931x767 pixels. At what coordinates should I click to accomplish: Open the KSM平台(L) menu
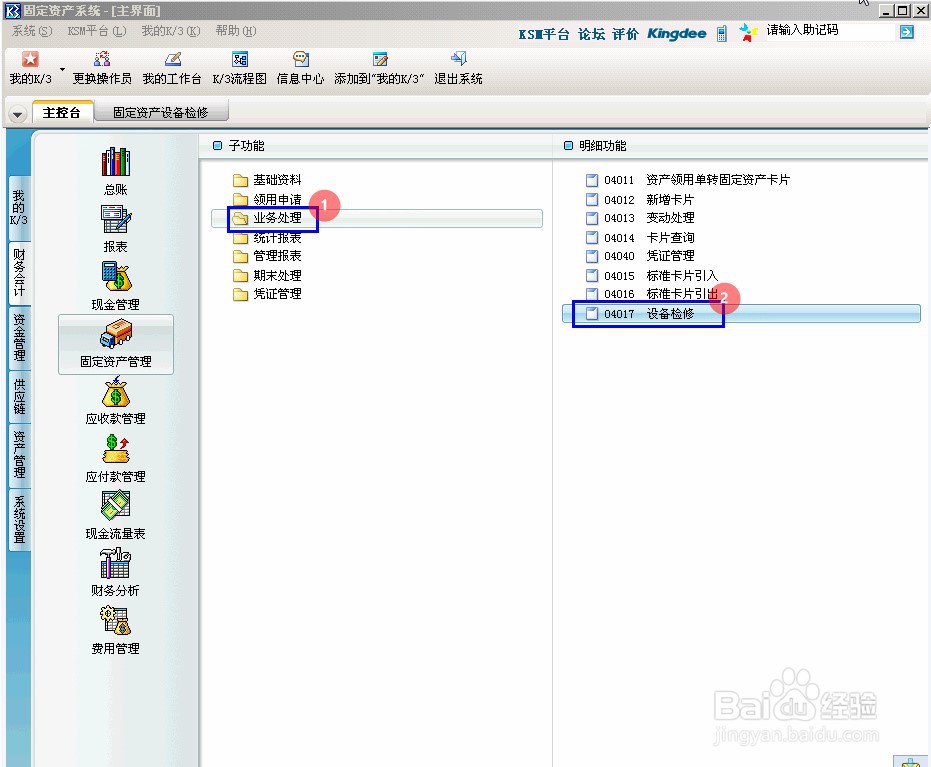[97, 31]
